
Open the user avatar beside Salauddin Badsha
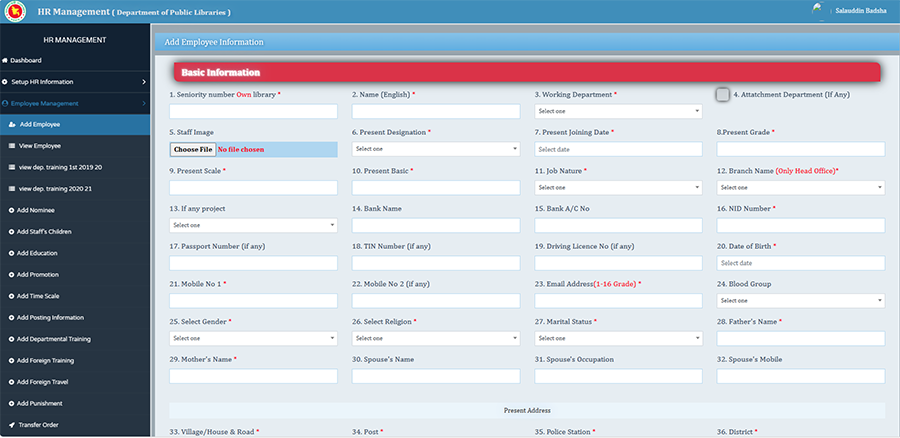click(818, 9)
